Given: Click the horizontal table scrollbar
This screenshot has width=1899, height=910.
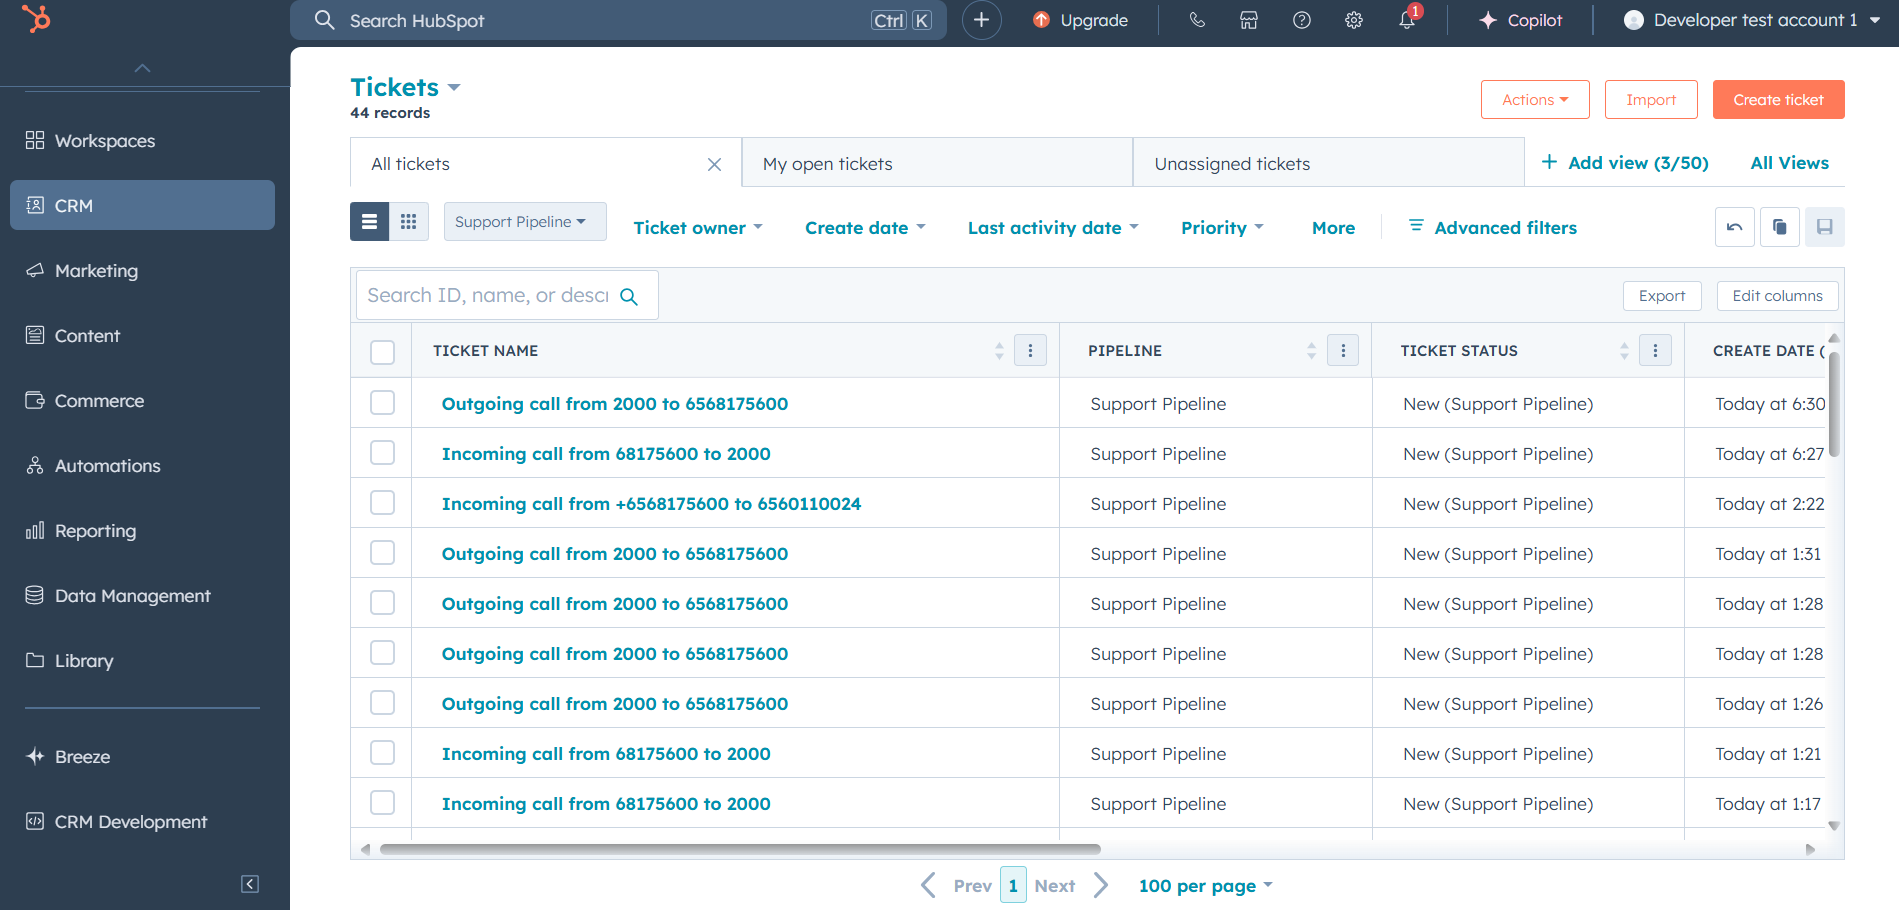Looking at the screenshot, I should (x=740, y=849).
